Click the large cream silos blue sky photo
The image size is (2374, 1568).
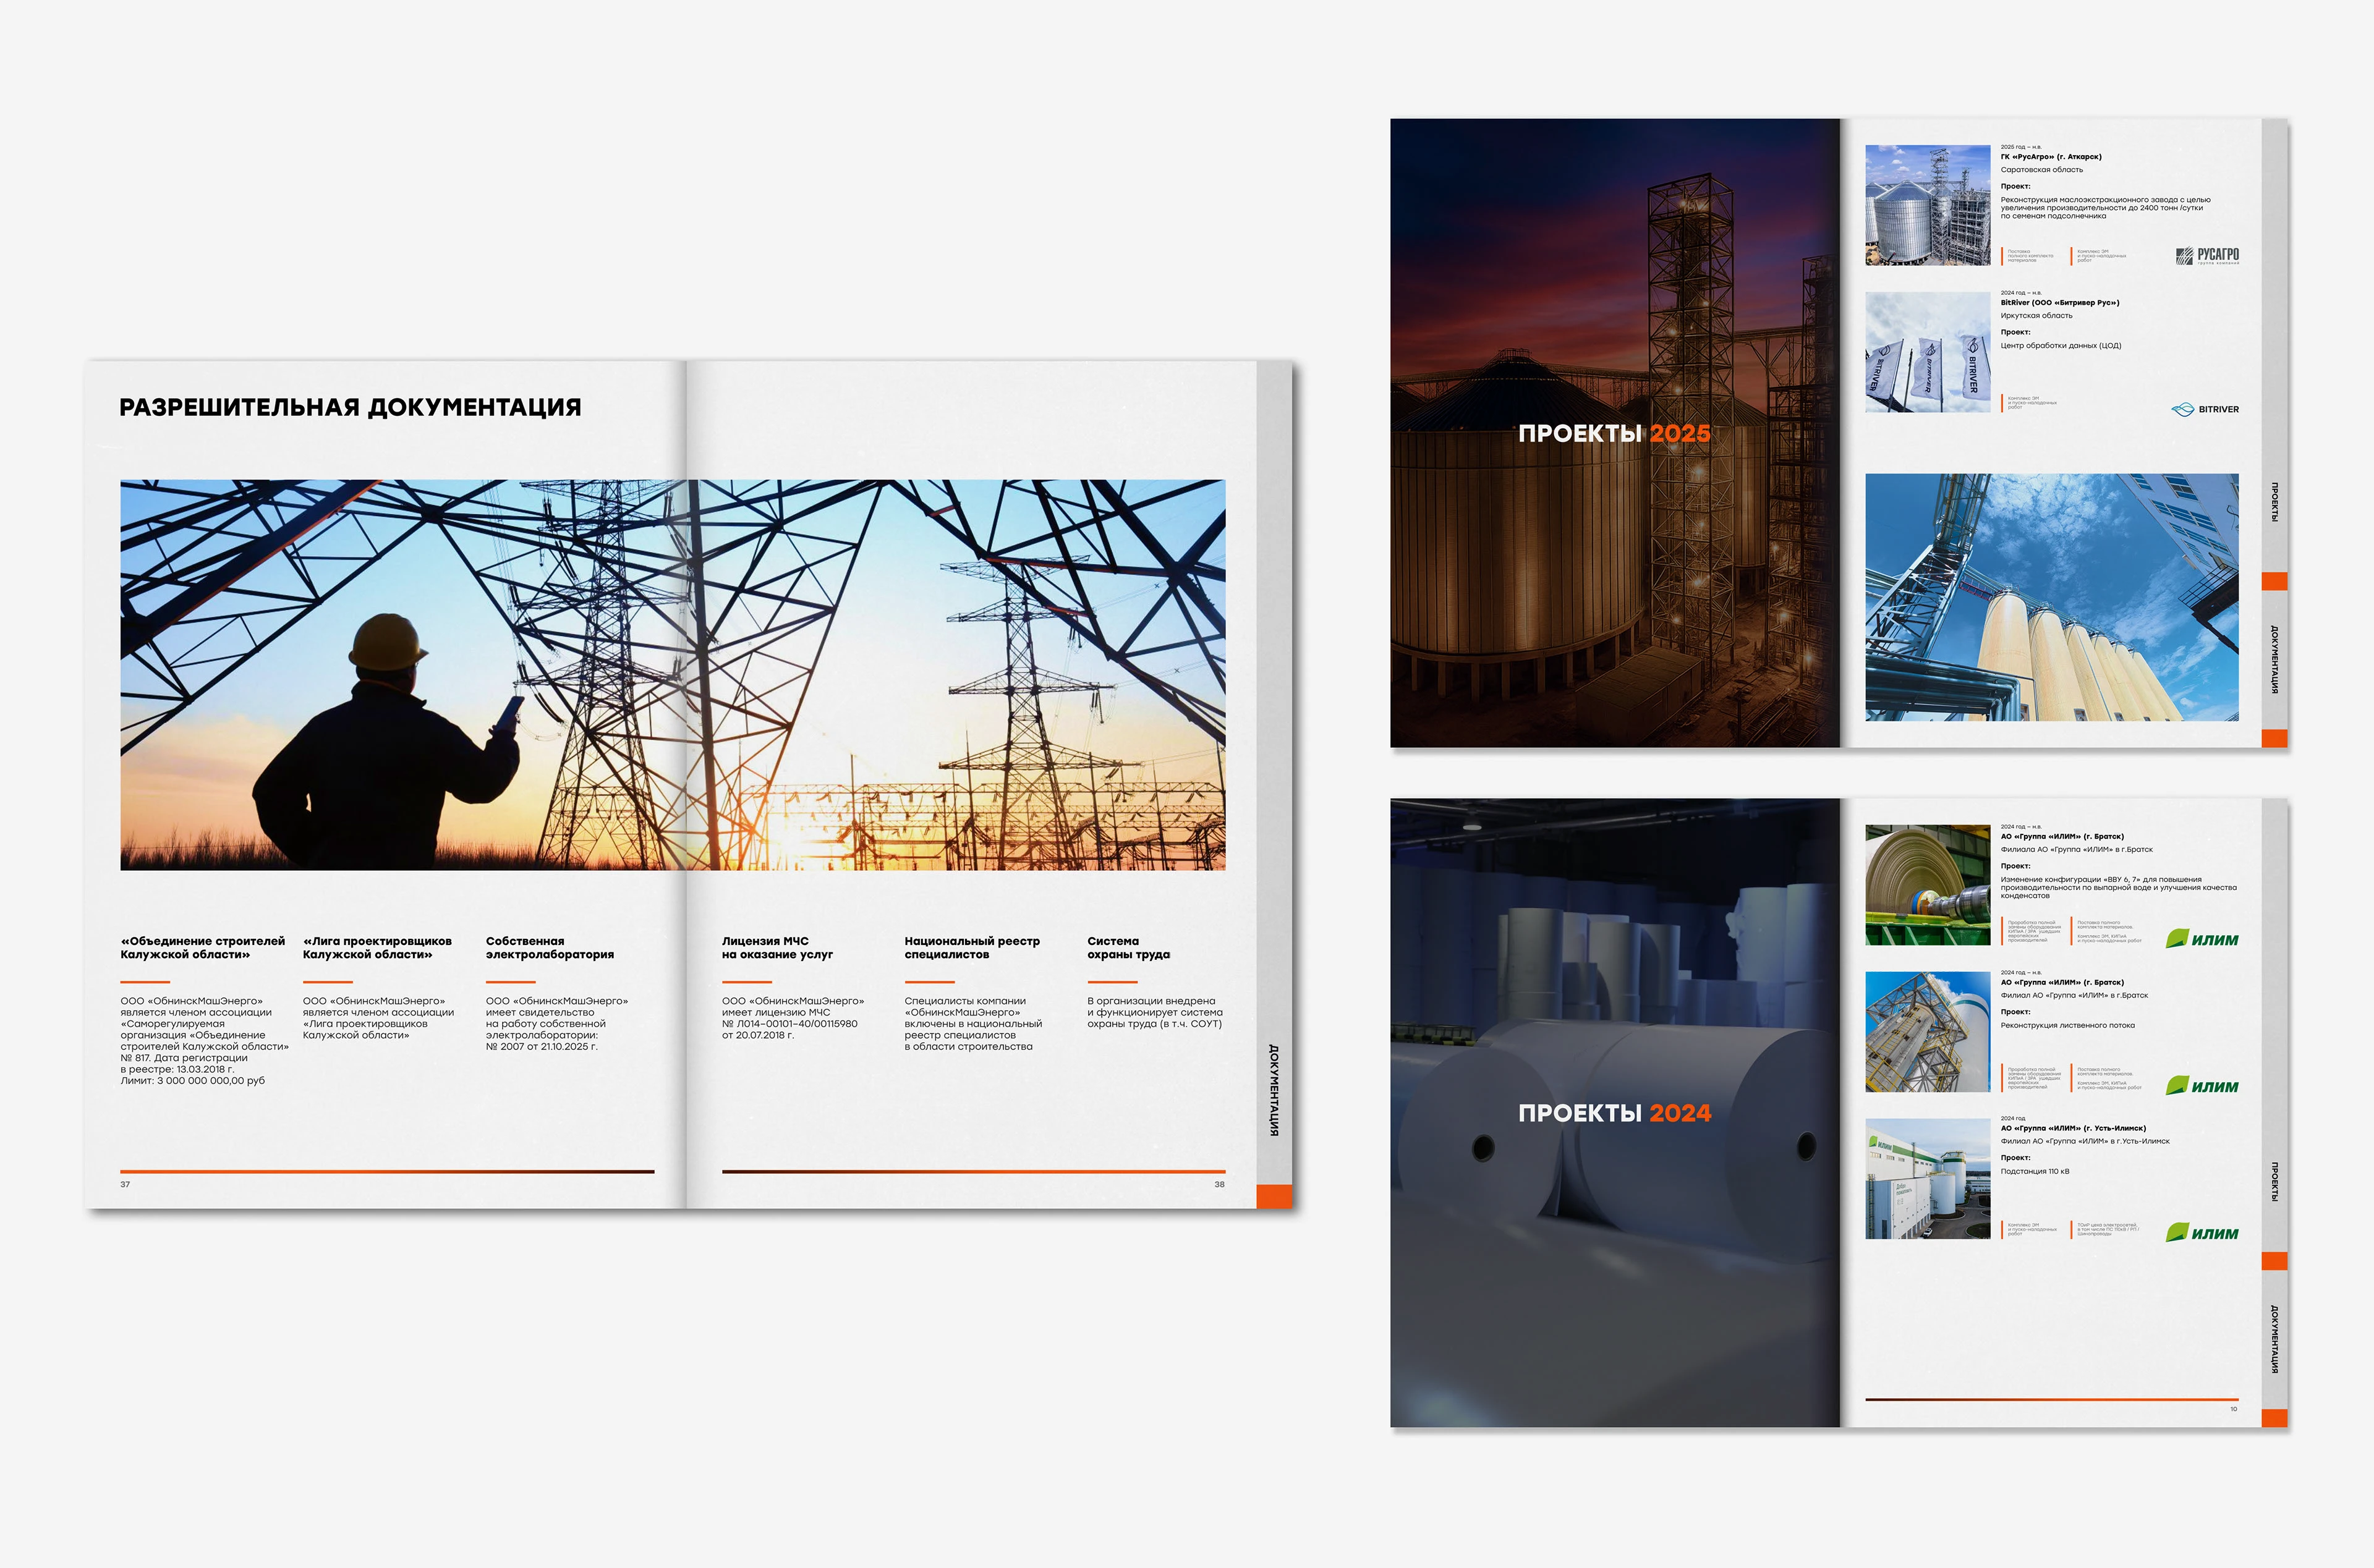2051,597
